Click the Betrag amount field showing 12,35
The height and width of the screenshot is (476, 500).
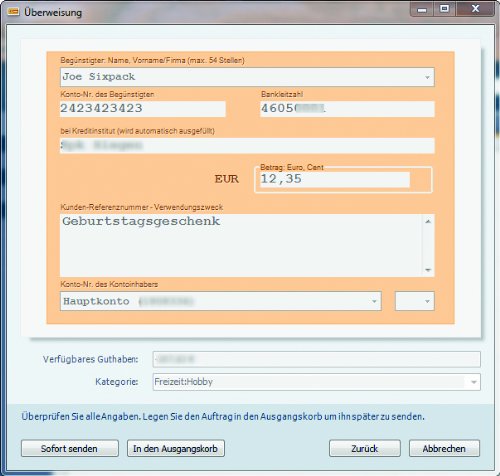coord(335,180)
